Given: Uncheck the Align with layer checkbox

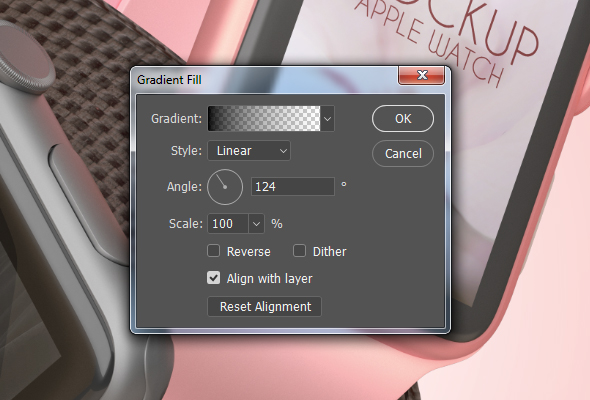Looking at the screenshot, I should (214, 278).
